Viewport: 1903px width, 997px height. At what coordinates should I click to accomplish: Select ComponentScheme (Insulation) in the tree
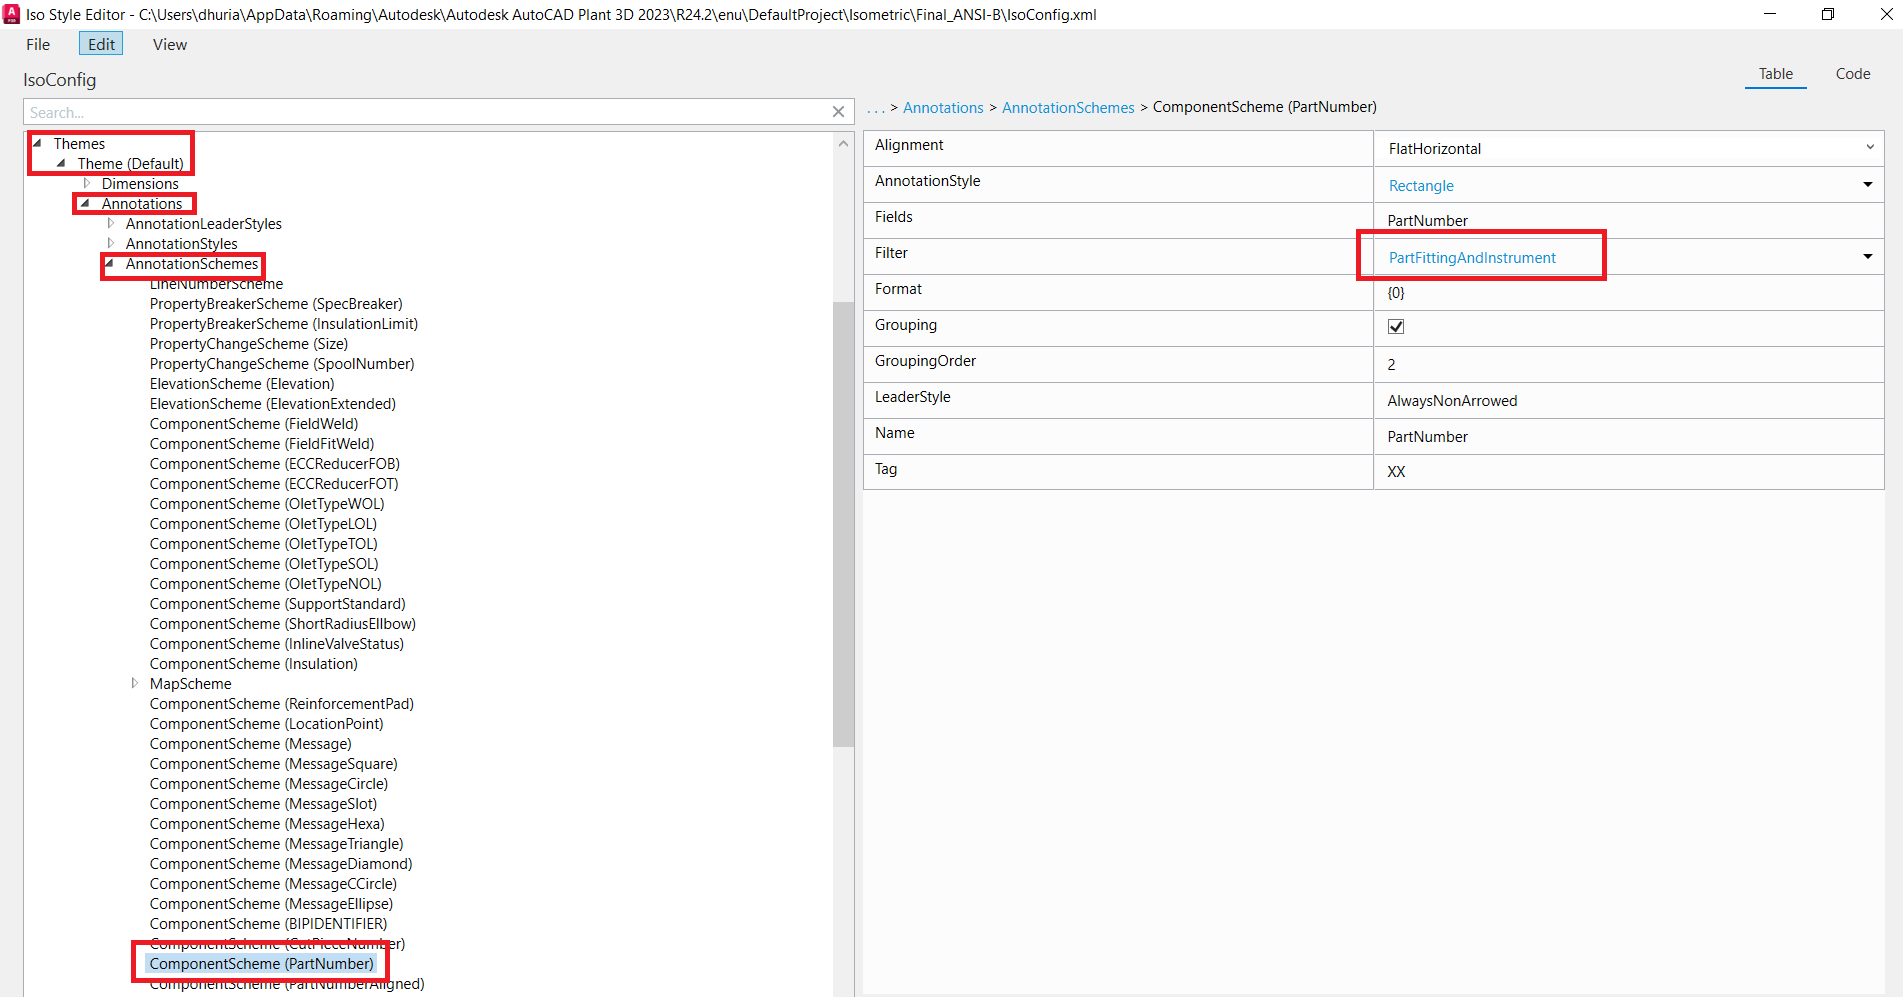pos(253,663)
